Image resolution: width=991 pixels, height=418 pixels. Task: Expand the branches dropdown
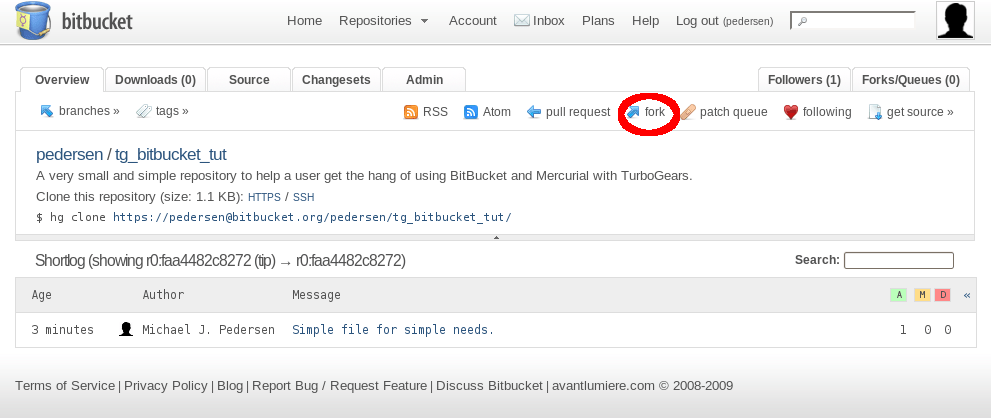pyautogui.click(x=79, y=111)
